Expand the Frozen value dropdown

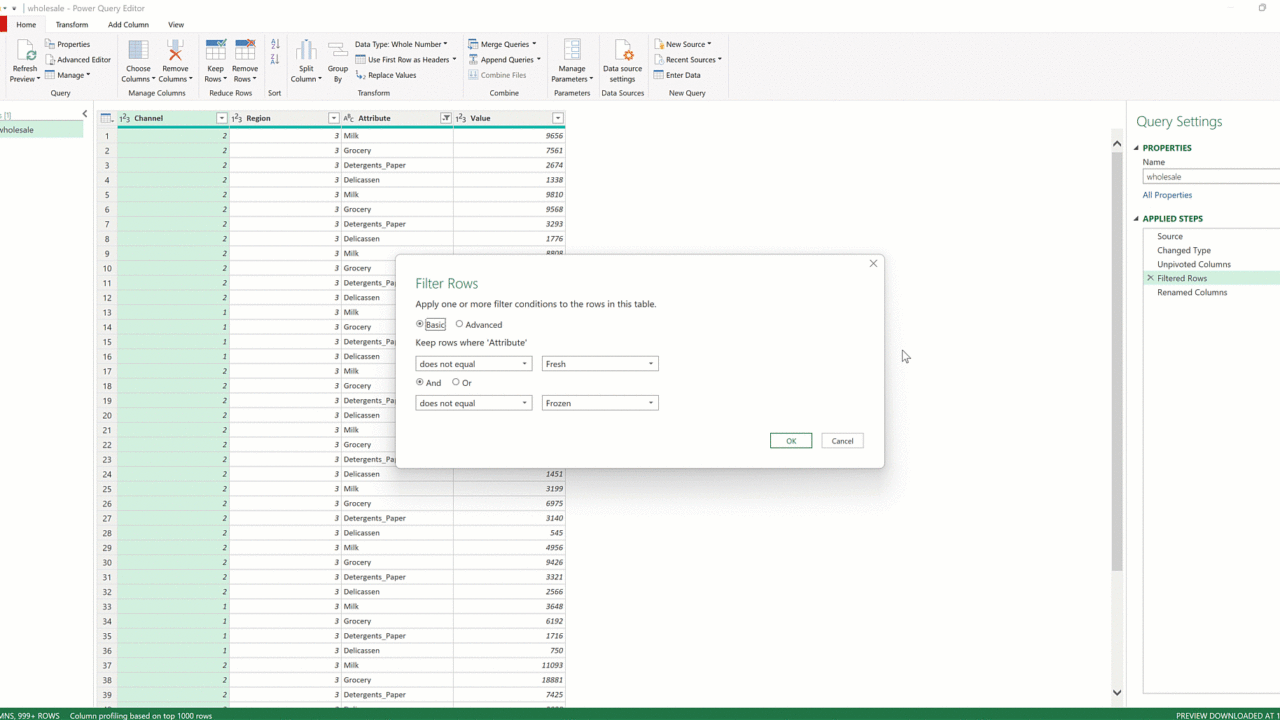point(600,403)
